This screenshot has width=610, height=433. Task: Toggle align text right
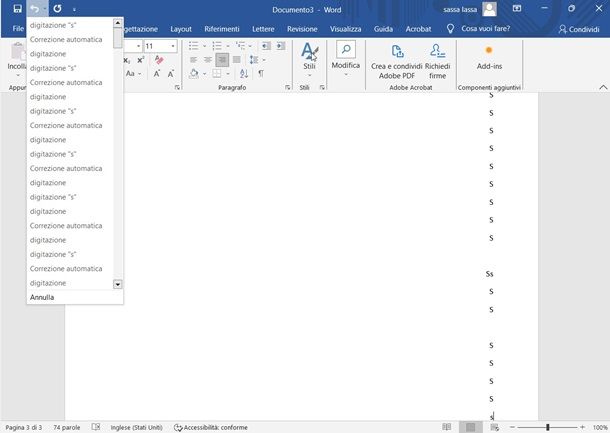point(222,60)
